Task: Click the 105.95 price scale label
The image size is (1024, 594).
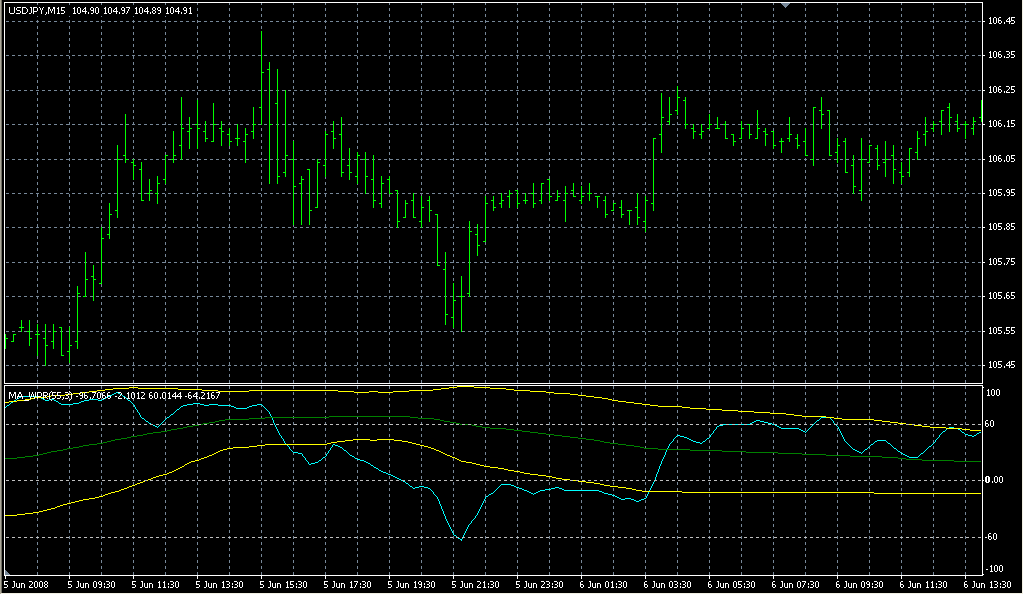Action: click(x=1001, y=193)
